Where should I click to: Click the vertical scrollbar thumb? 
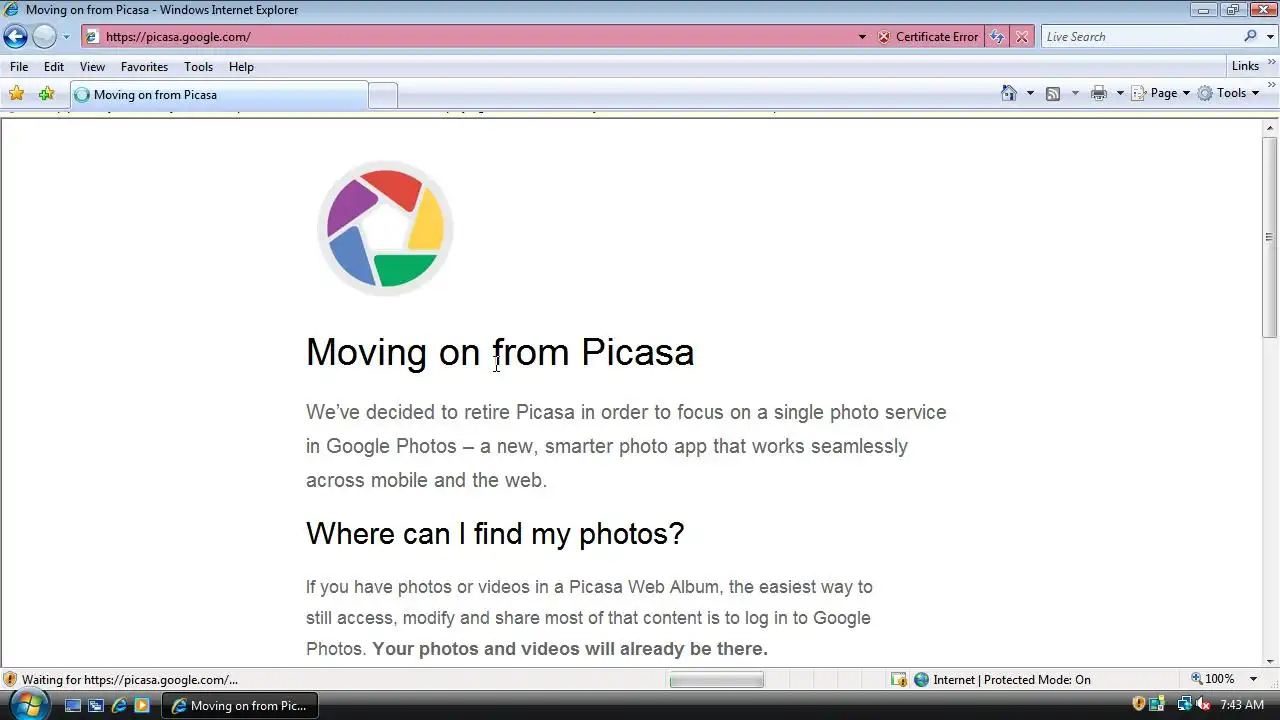pyautogui.click(x=1270, y=237)
